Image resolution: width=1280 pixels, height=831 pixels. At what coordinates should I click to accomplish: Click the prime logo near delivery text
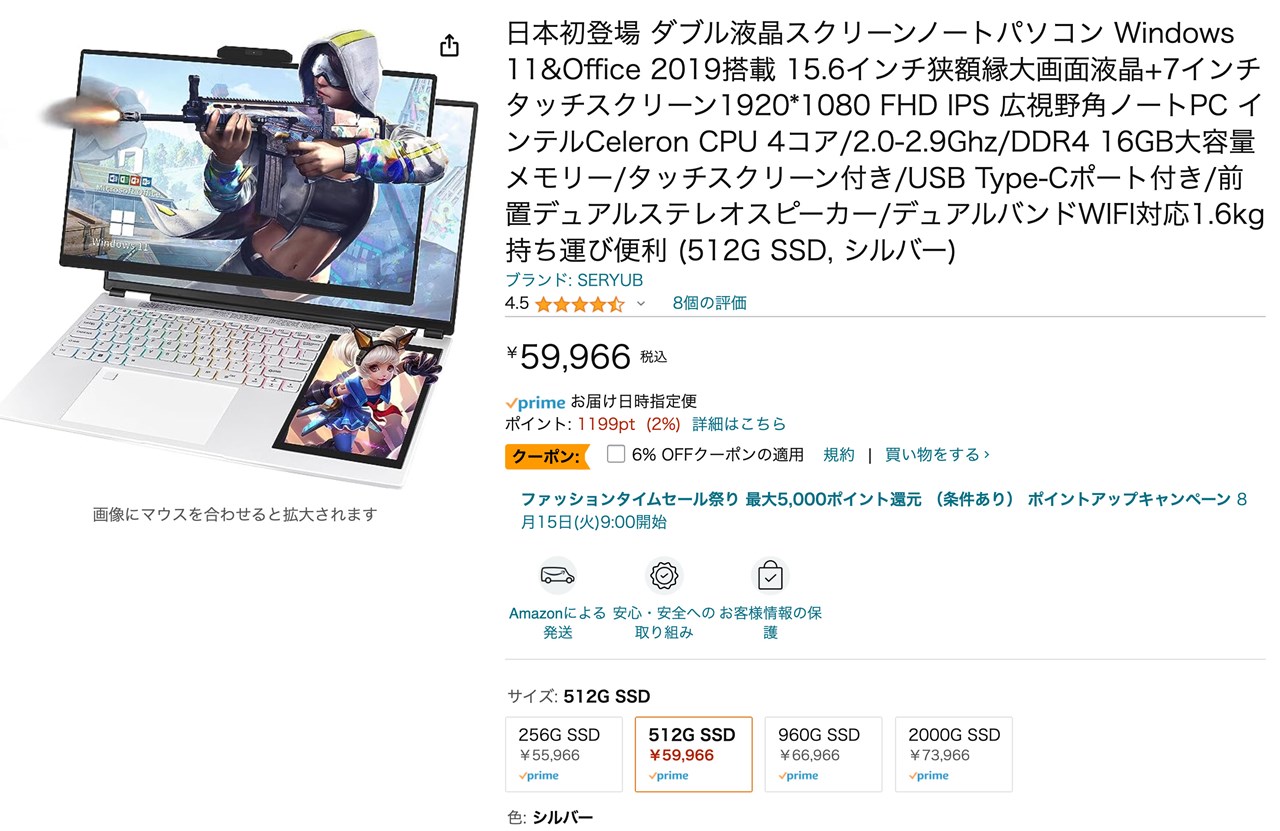click(536, 402)
